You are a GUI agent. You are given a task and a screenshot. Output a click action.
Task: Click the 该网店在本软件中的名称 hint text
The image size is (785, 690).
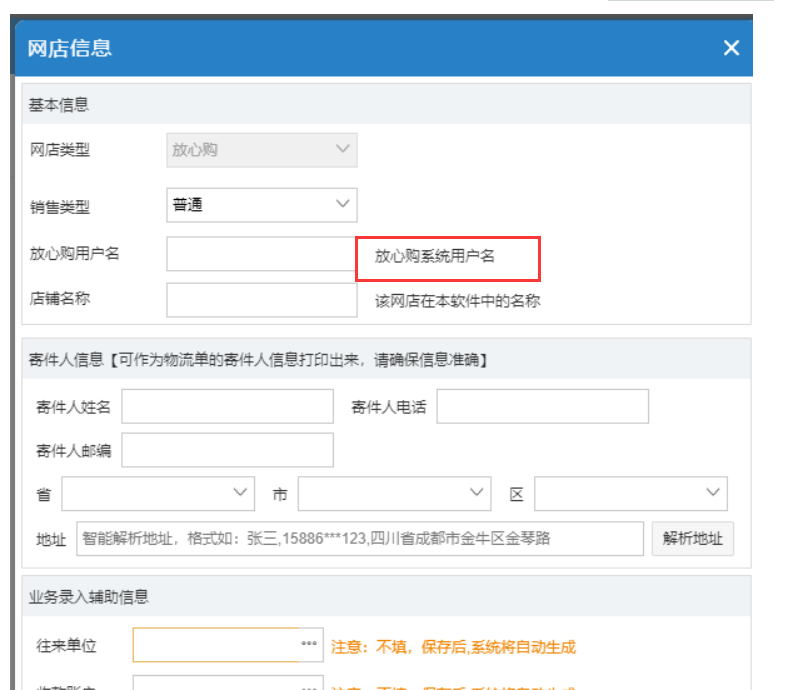[458, 301]
